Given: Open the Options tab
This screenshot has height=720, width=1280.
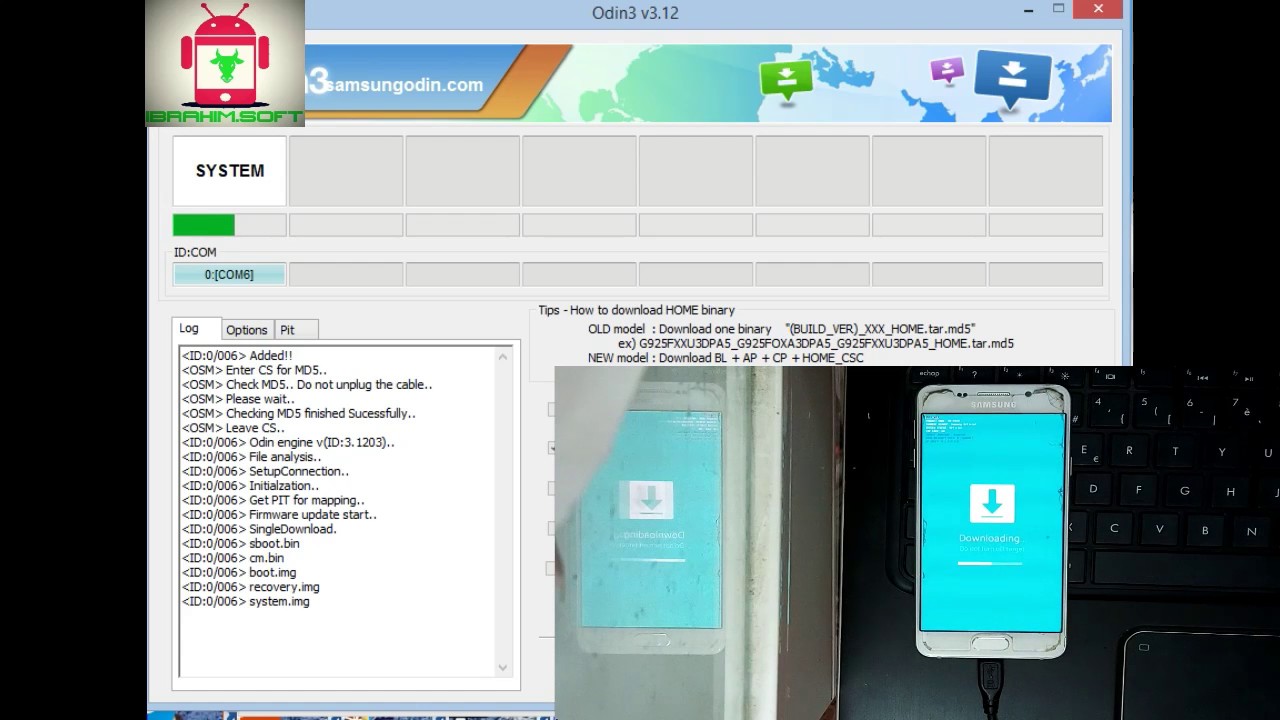Looking at the screenshot, I should pyautogui.click(x=246, y=330).
